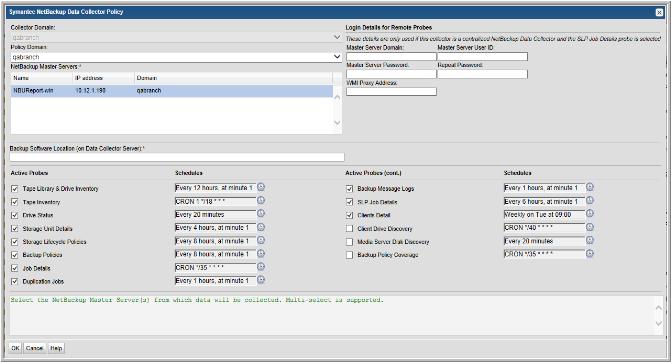Click master servers list scroll down arrow

pyautogui.click(x=337, y=123)
